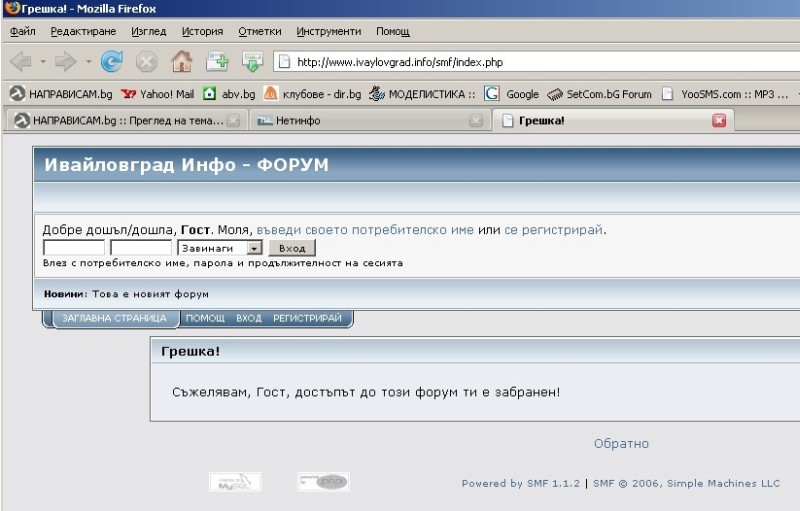Click the page icon in address bar

[285, 62]
